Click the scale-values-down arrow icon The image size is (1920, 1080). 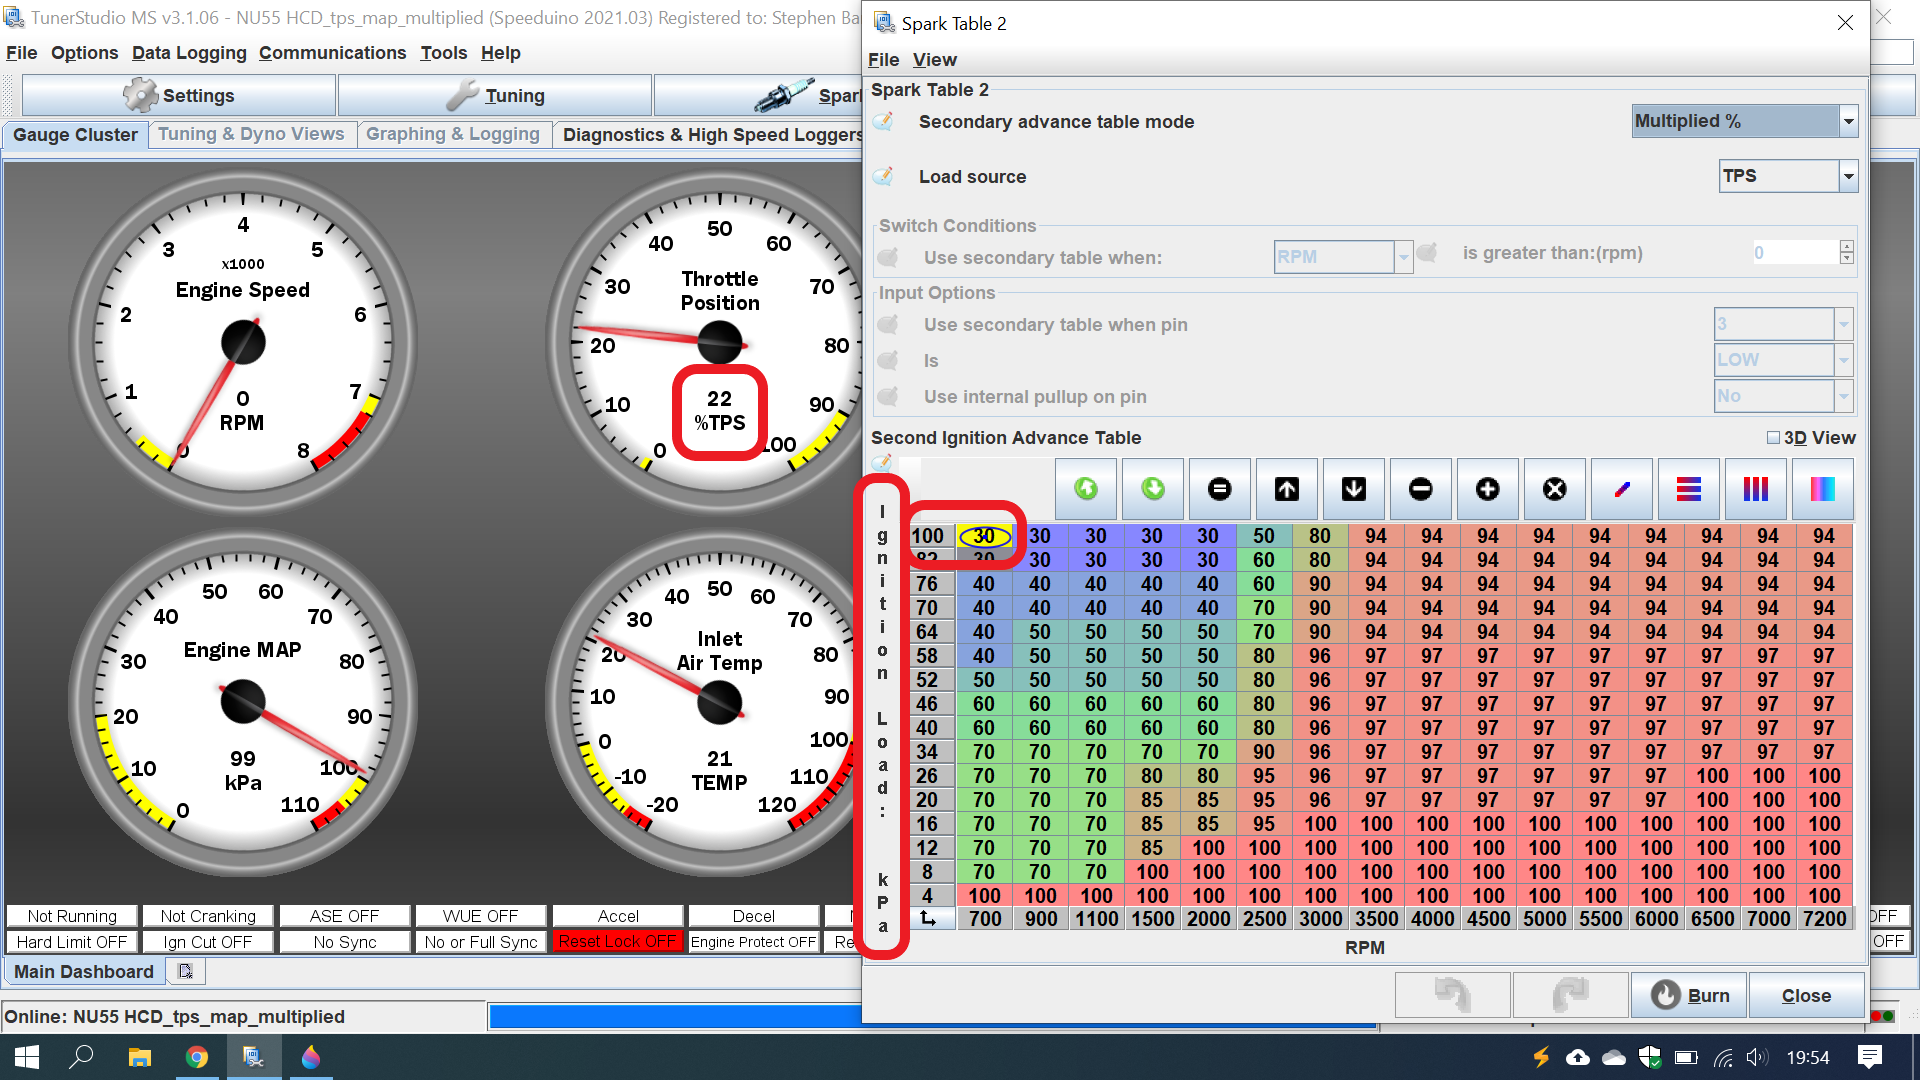pyautogui.click(x=1353, y=489)
